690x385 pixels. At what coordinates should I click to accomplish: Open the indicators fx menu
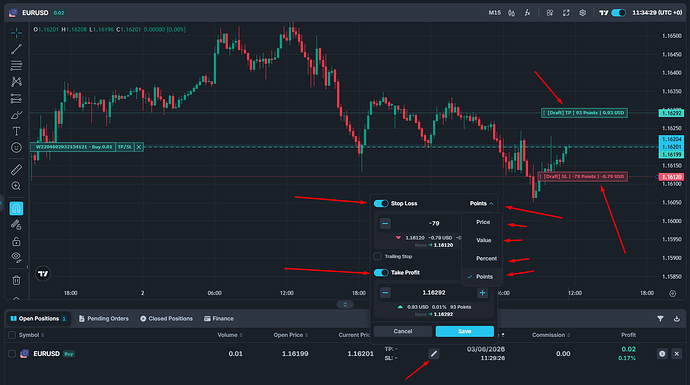(527, 13)
